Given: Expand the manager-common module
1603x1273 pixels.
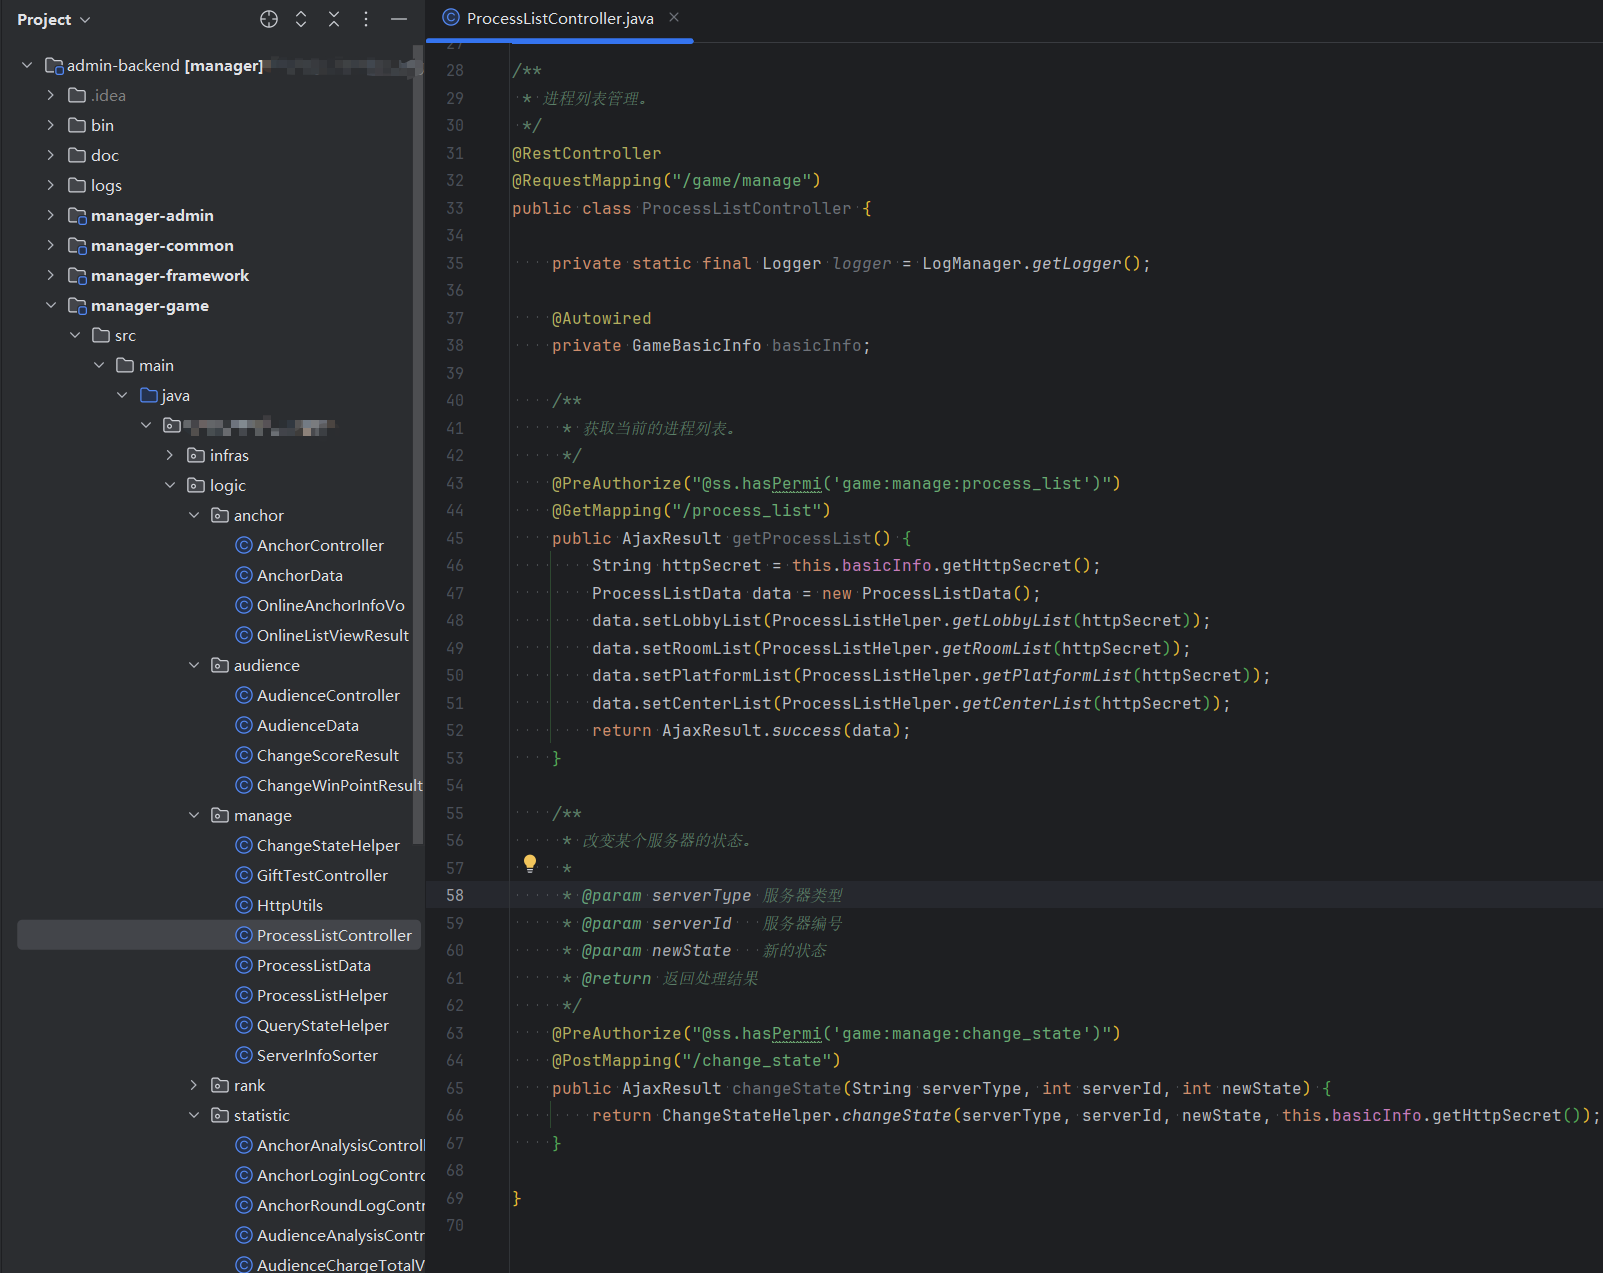Looking at the screenshot, I should pyautogui.click(x=51, y=245).
